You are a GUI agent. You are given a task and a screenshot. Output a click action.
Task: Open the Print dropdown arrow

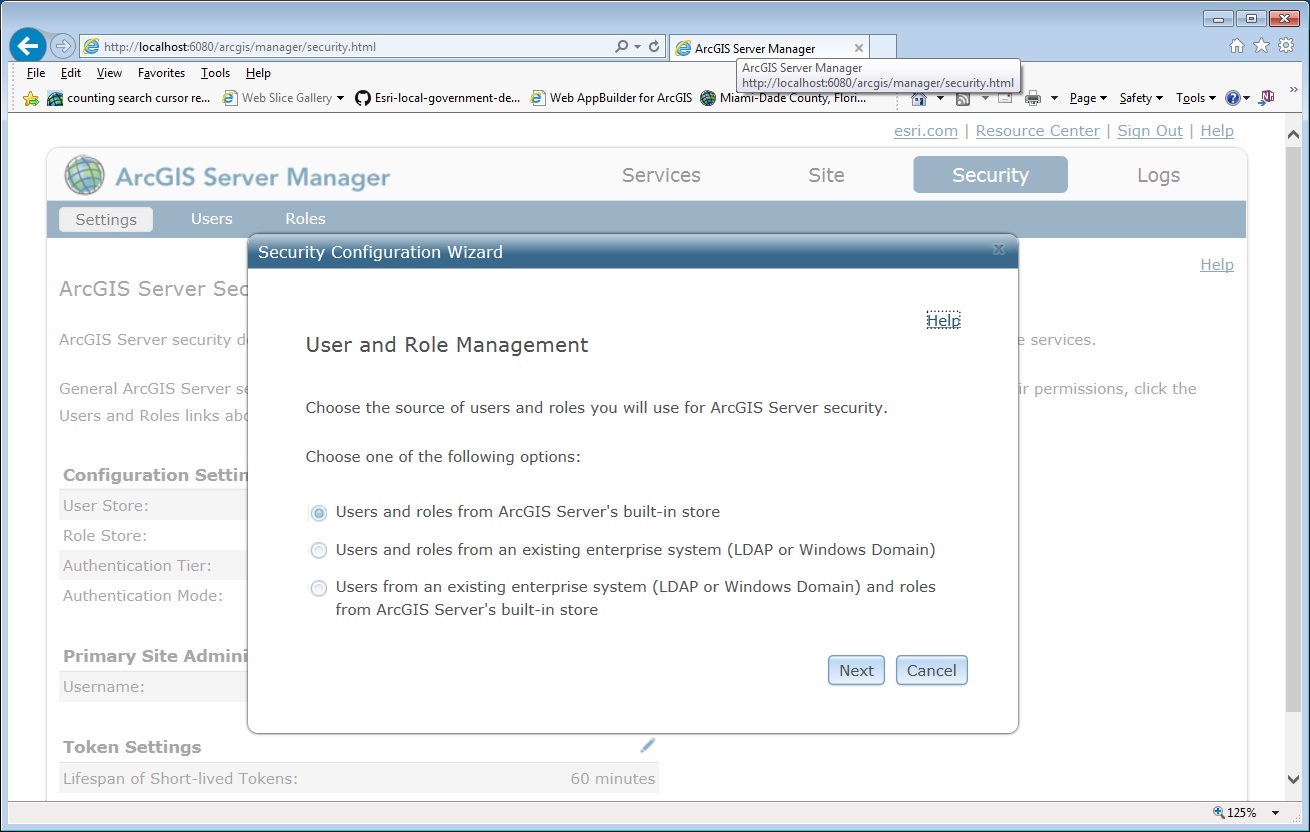(x=1053, y=98)
